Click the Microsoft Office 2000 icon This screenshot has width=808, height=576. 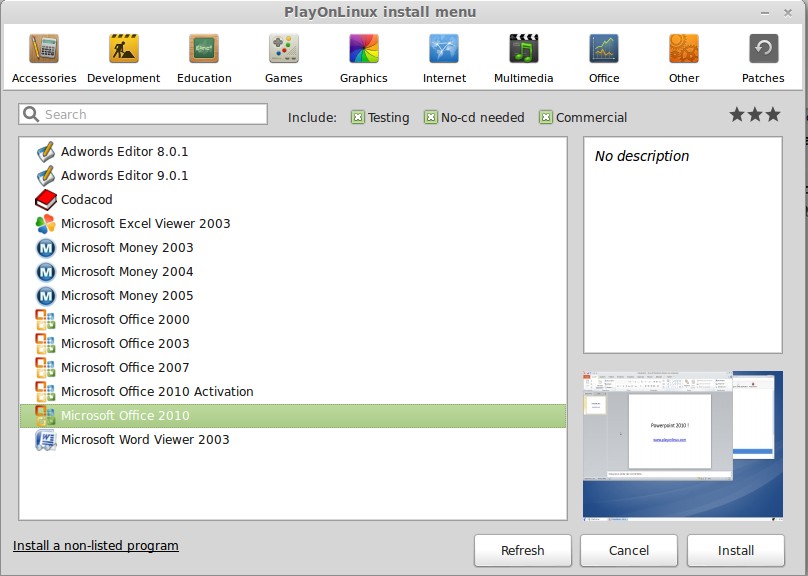[46, 319]
